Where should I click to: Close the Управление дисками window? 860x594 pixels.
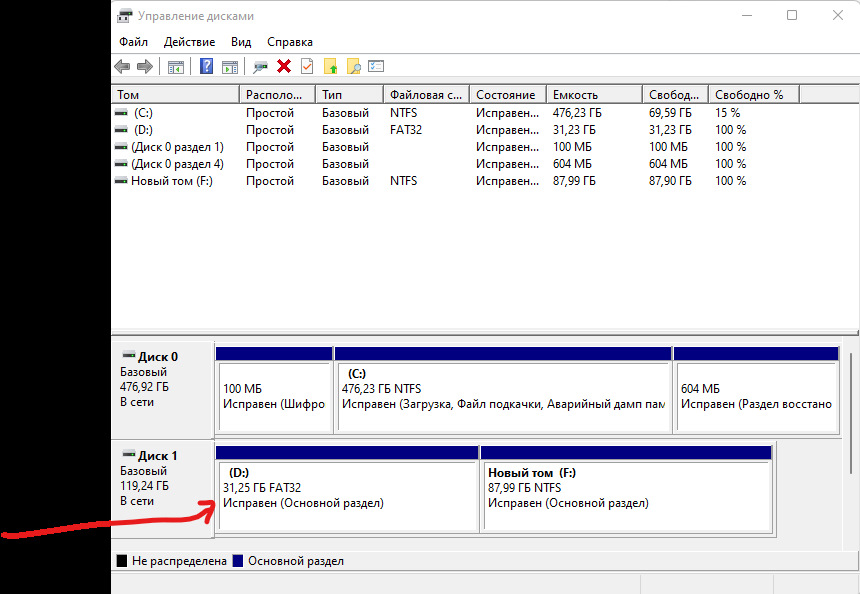838,15
